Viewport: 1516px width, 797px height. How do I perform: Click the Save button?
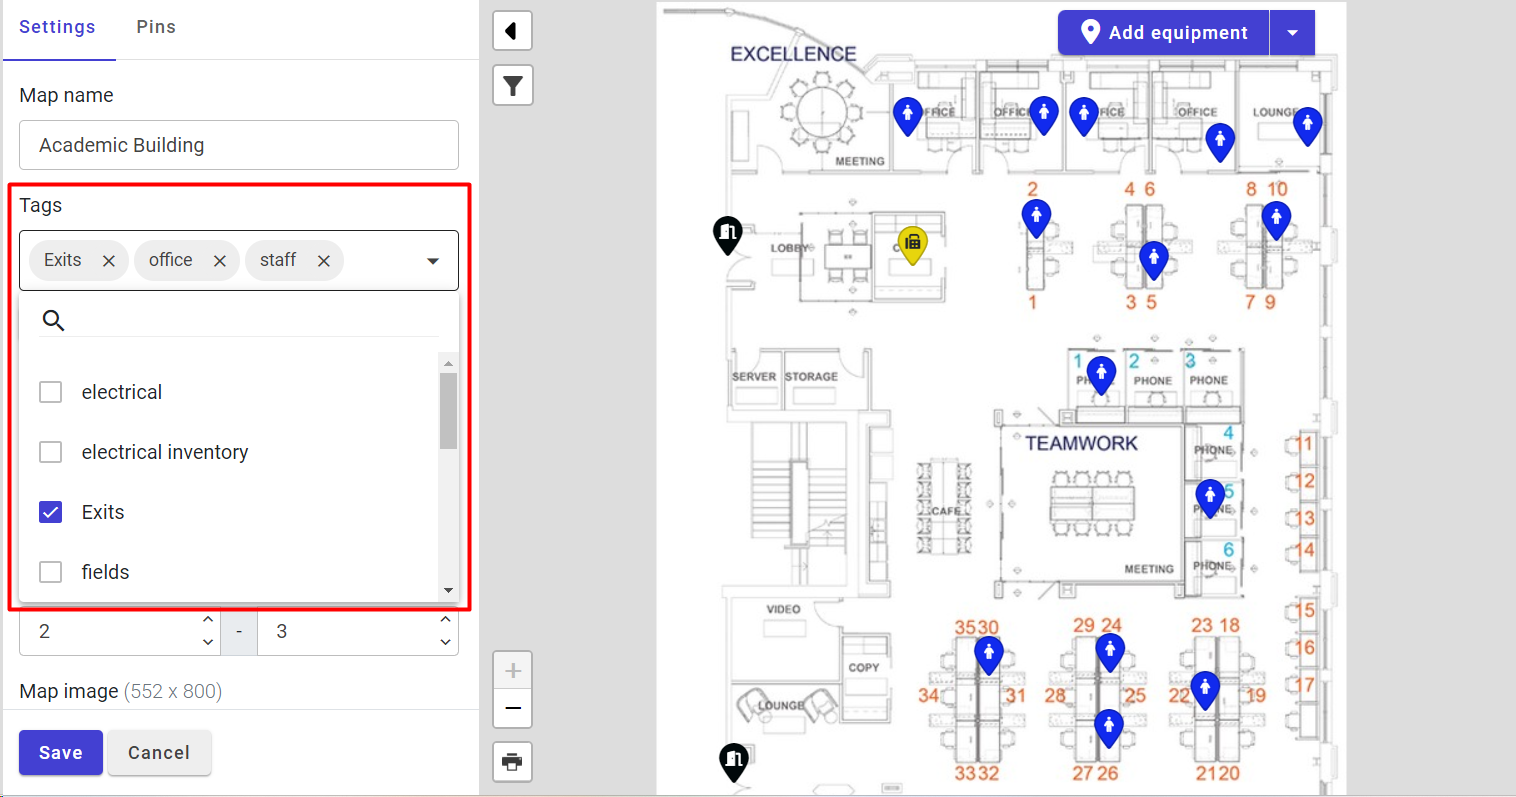tap(61, 753)
